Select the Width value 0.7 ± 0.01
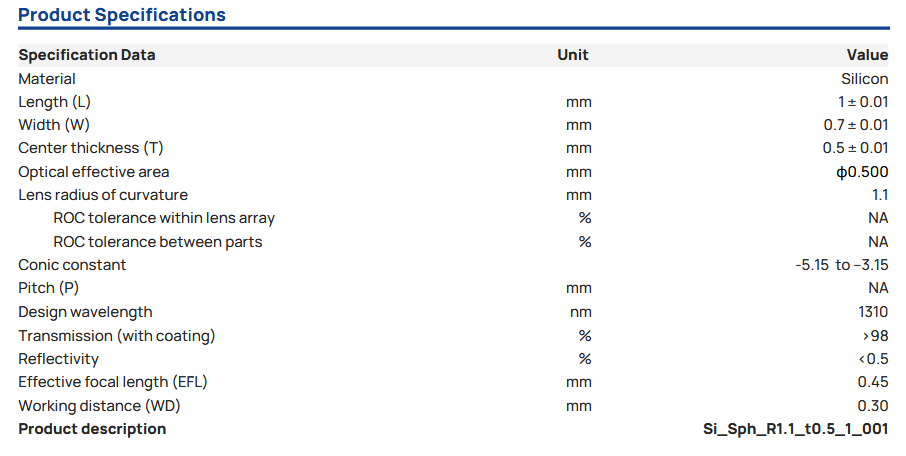Image resolution: width=906 pixels, height=456 pixels. pyautogui.click(x=855, y=125)
